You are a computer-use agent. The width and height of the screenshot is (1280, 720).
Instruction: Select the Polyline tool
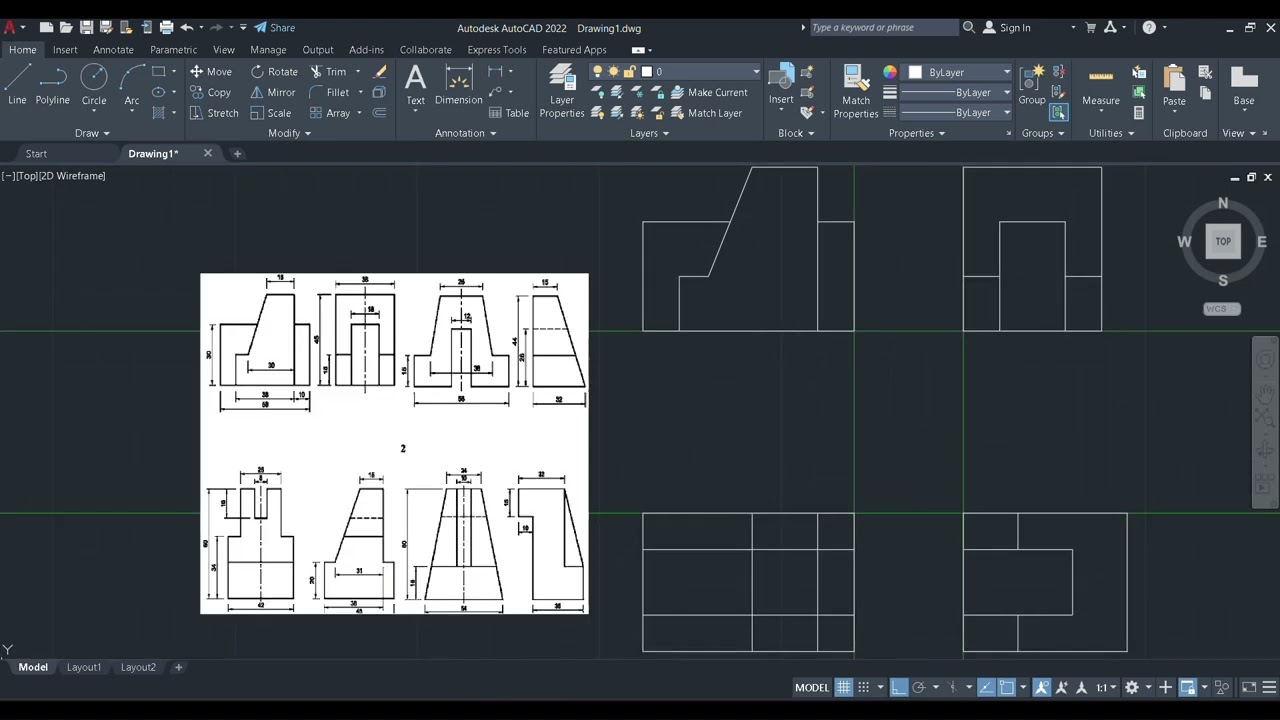coord(52,85)
